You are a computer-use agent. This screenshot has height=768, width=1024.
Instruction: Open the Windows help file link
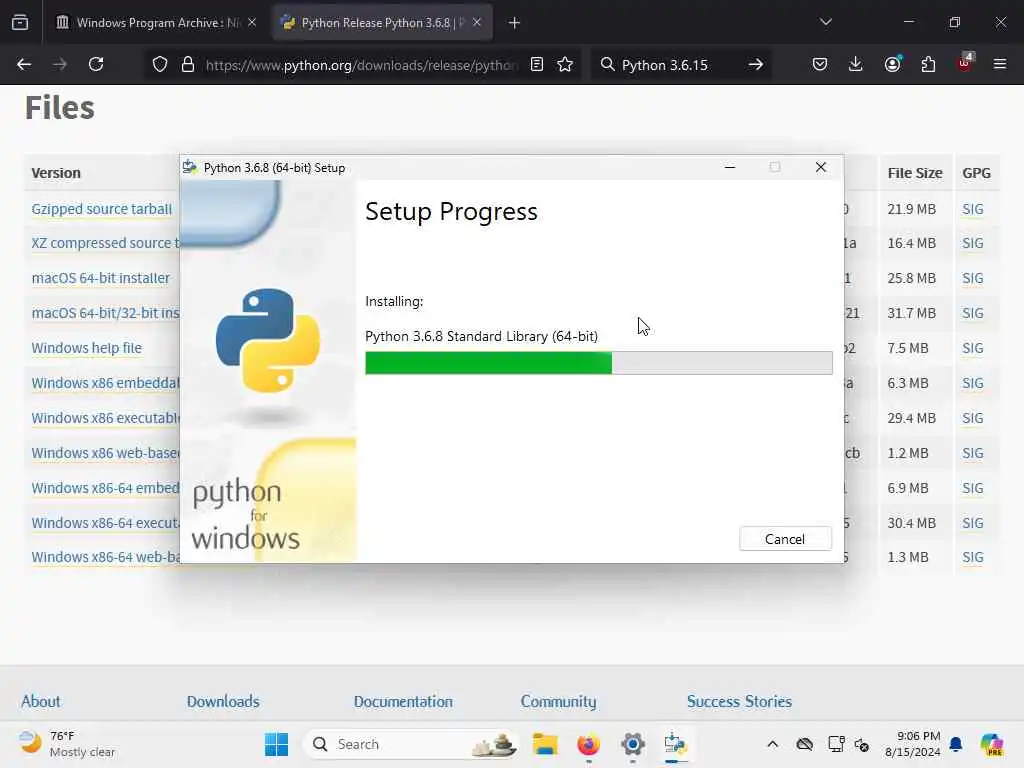coord(87,348)
